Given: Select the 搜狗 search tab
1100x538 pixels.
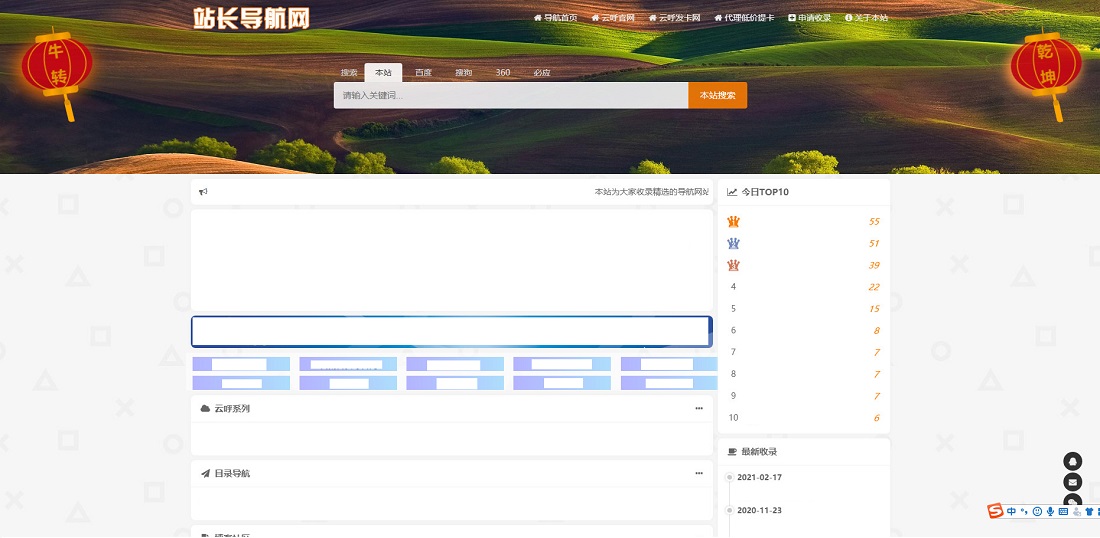Looking at the screenshot, I should tap(463, 73).
